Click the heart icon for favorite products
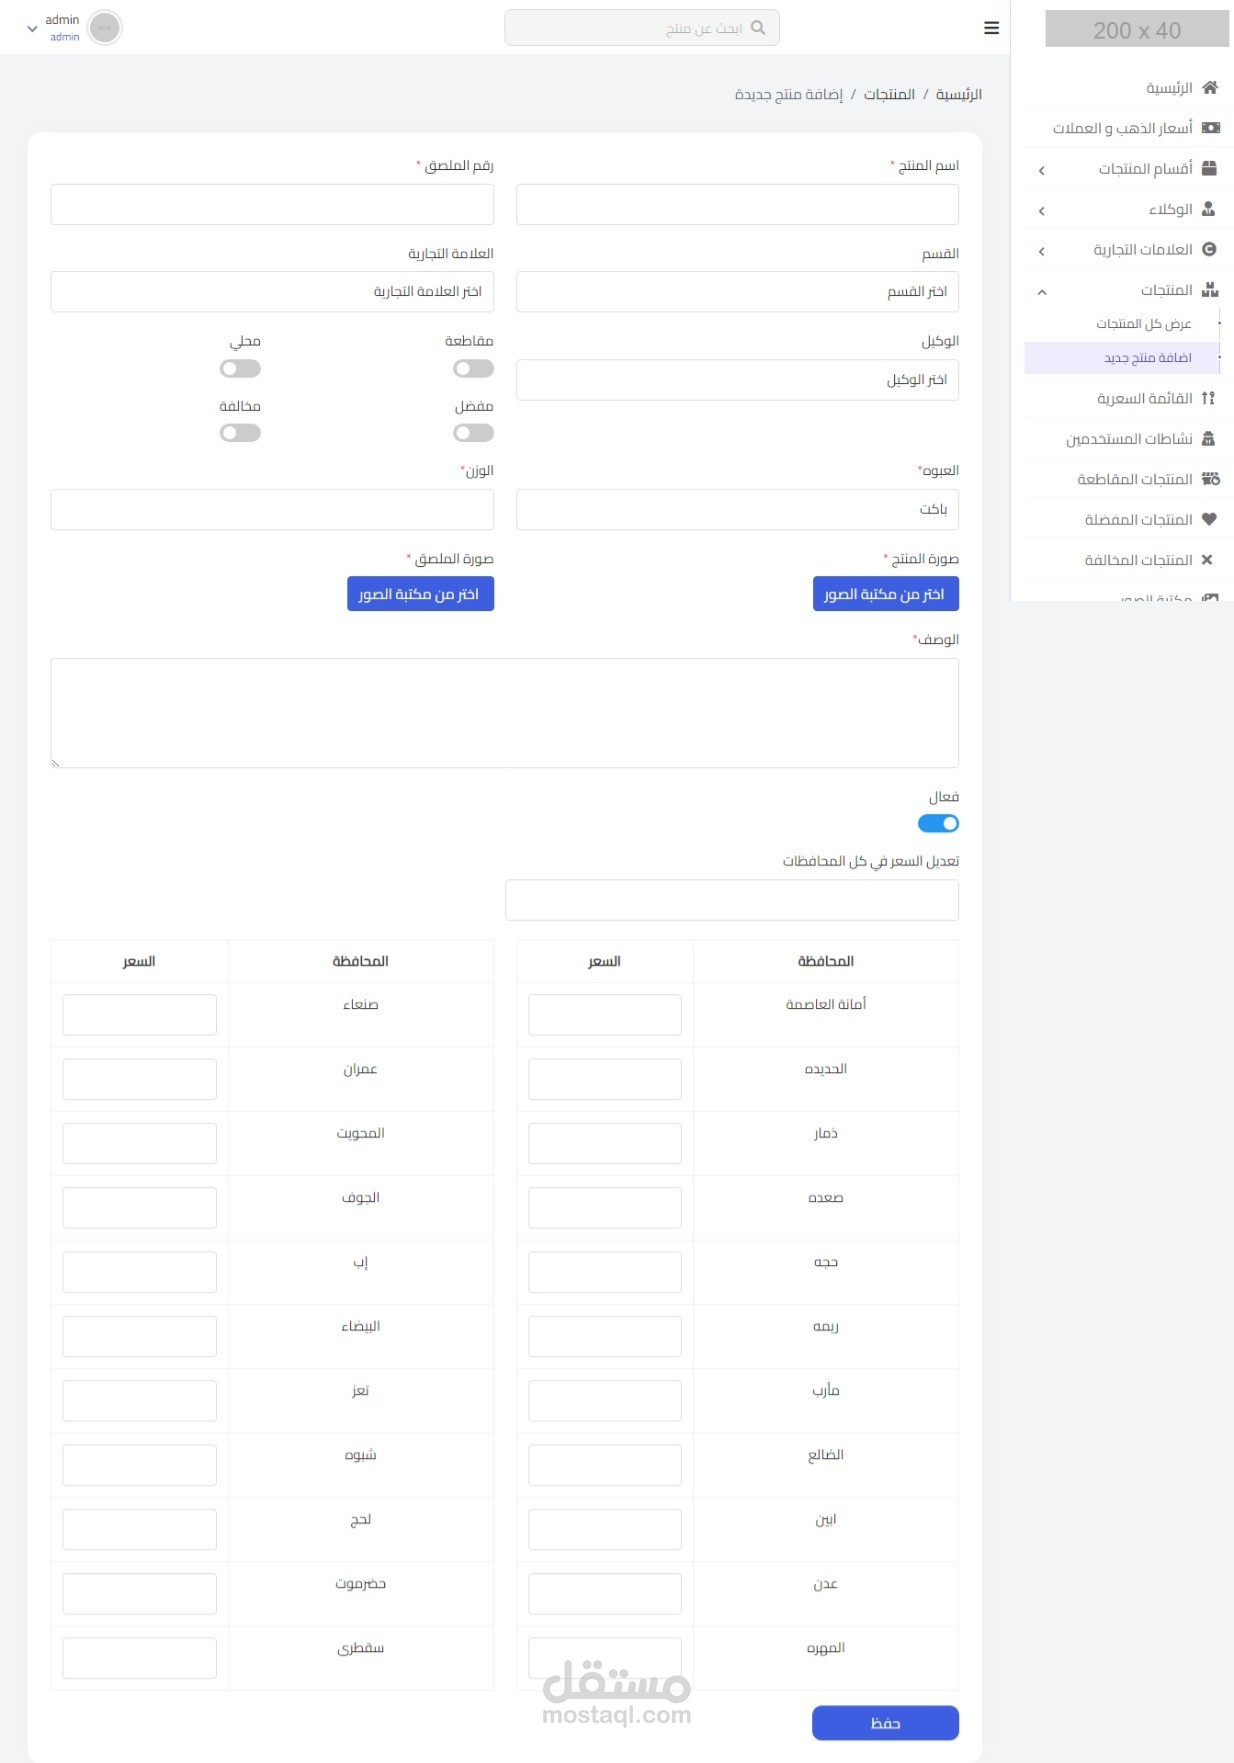Image resolution: width=1234 pixels, height=1763 pixels. tap(1209, 519)
